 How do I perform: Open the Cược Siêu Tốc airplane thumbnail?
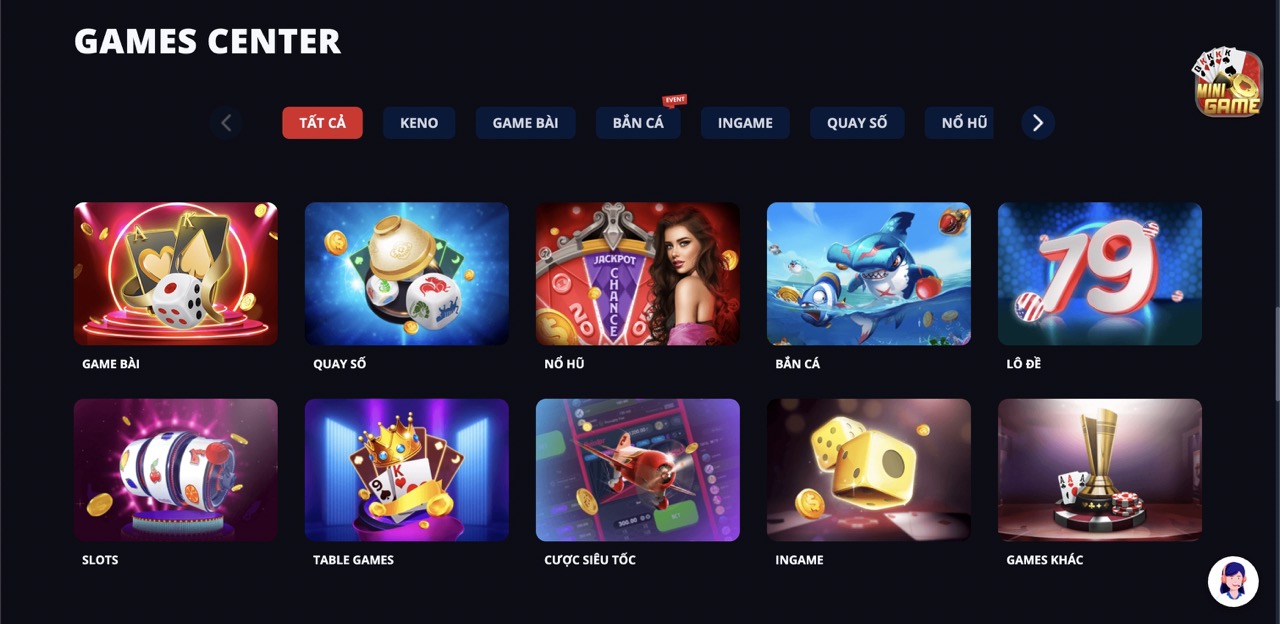tap(638, 470)
